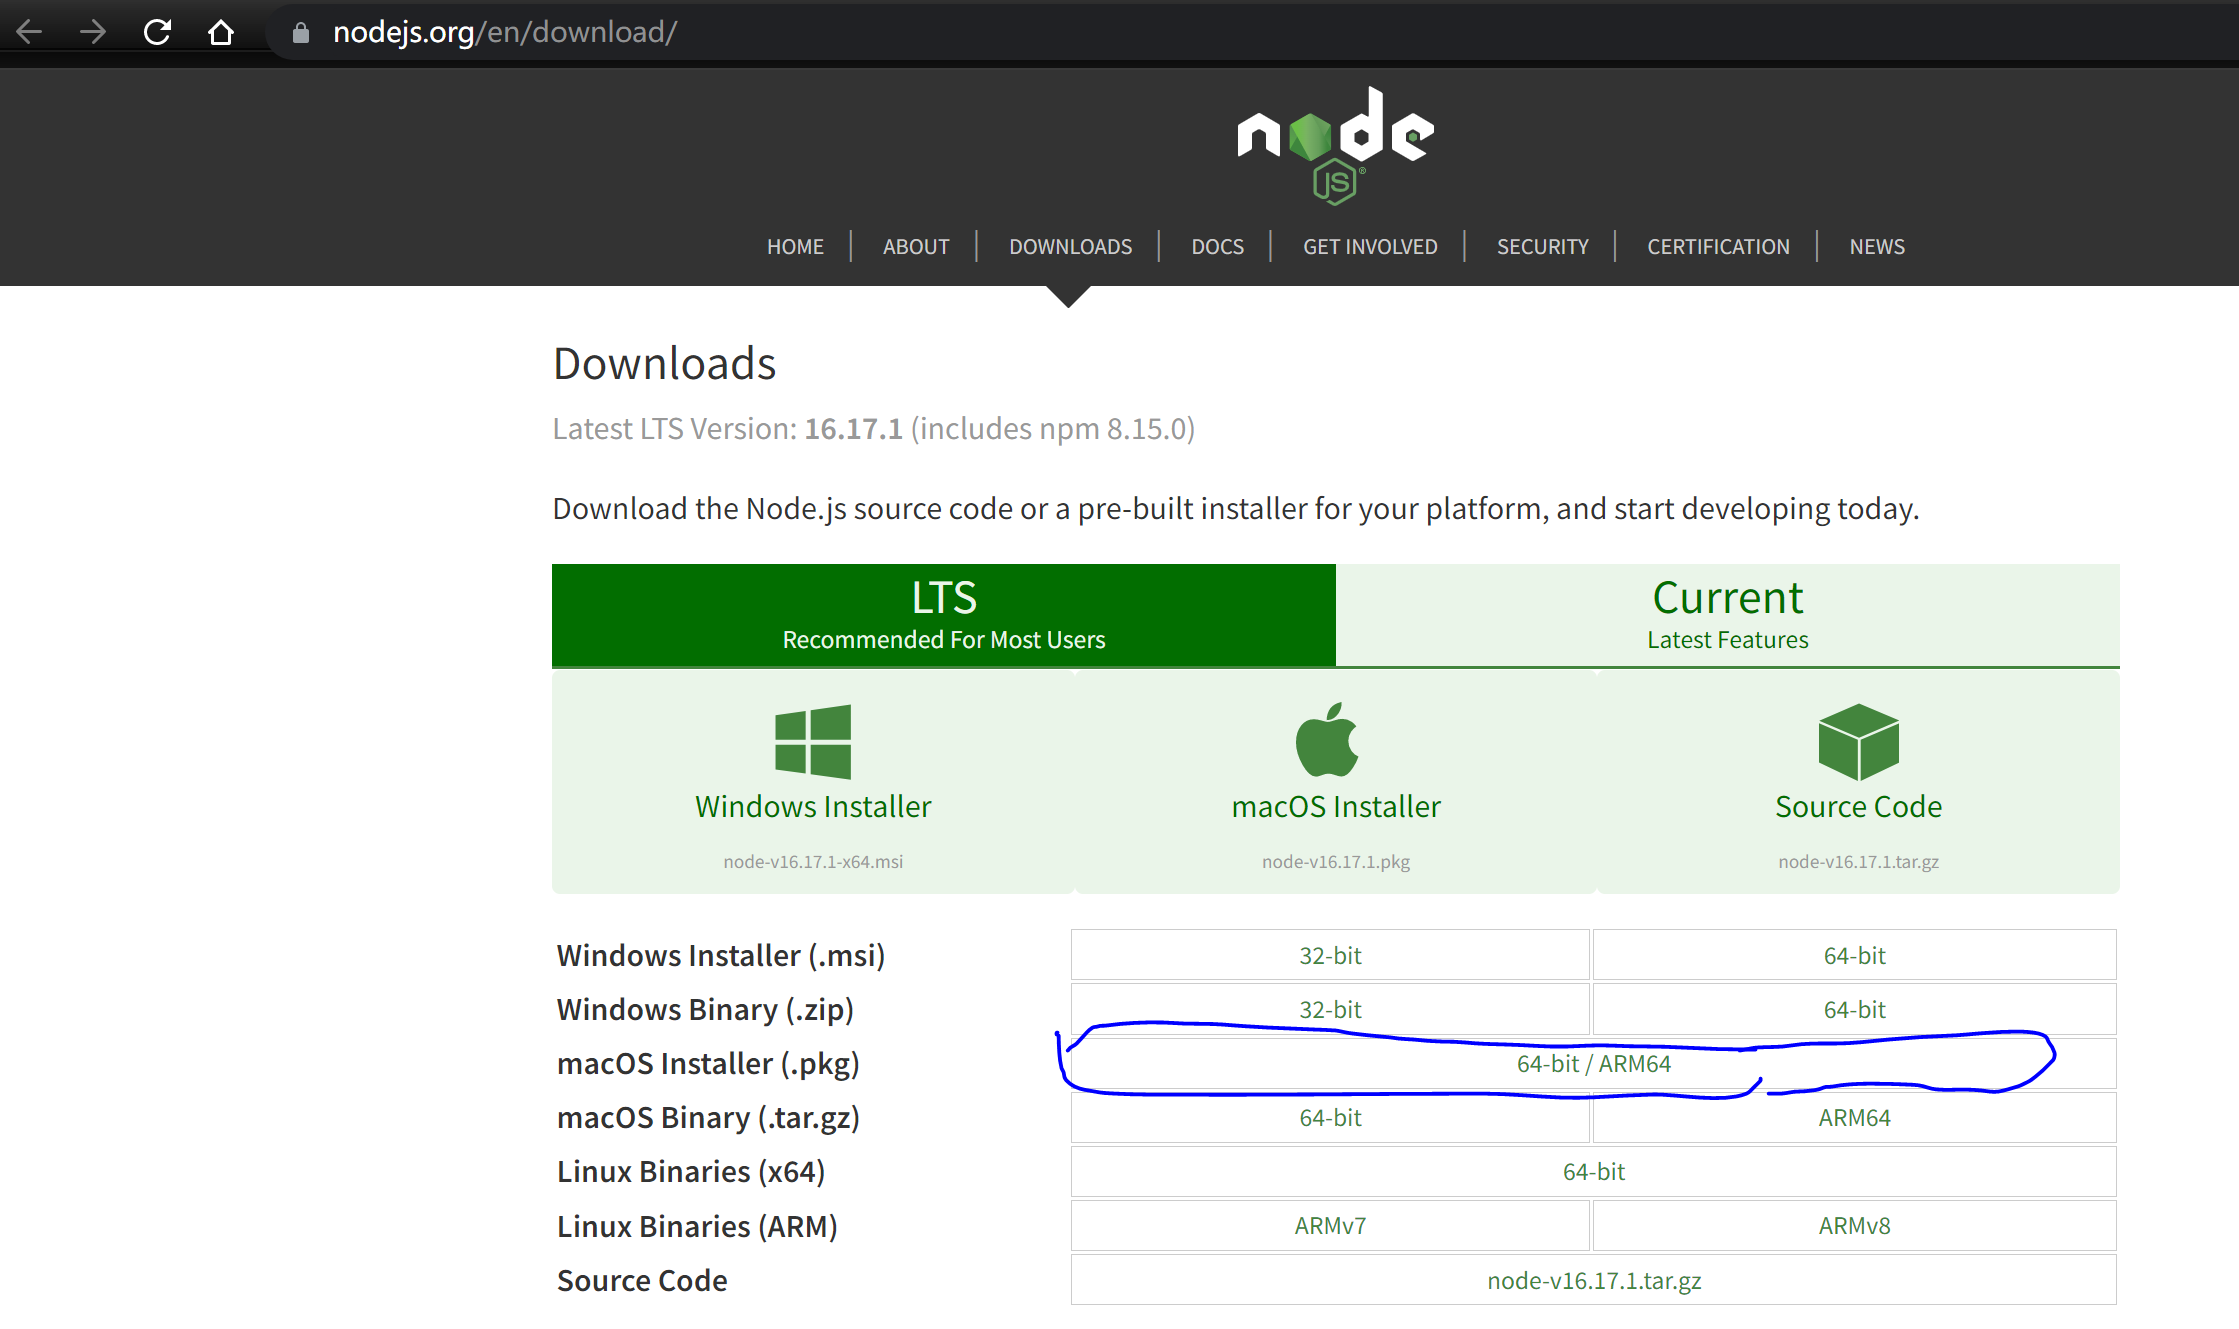Image resolution: width=2239 pixels, height=1329 pixels.
Task: Download Windows Installer (.msi) 64-bit
Action: [1854, 955]
